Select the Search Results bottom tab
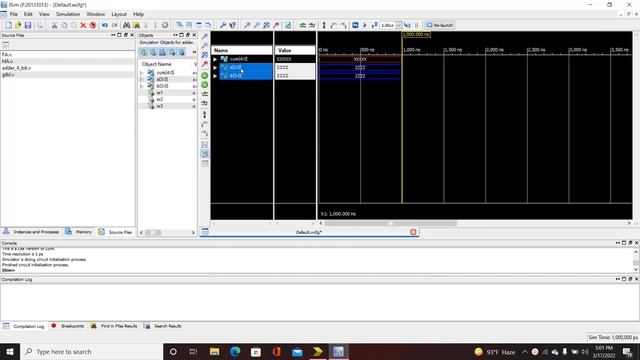Image resolution: width=640 pixels, height=360 pixels. (162, 326)
